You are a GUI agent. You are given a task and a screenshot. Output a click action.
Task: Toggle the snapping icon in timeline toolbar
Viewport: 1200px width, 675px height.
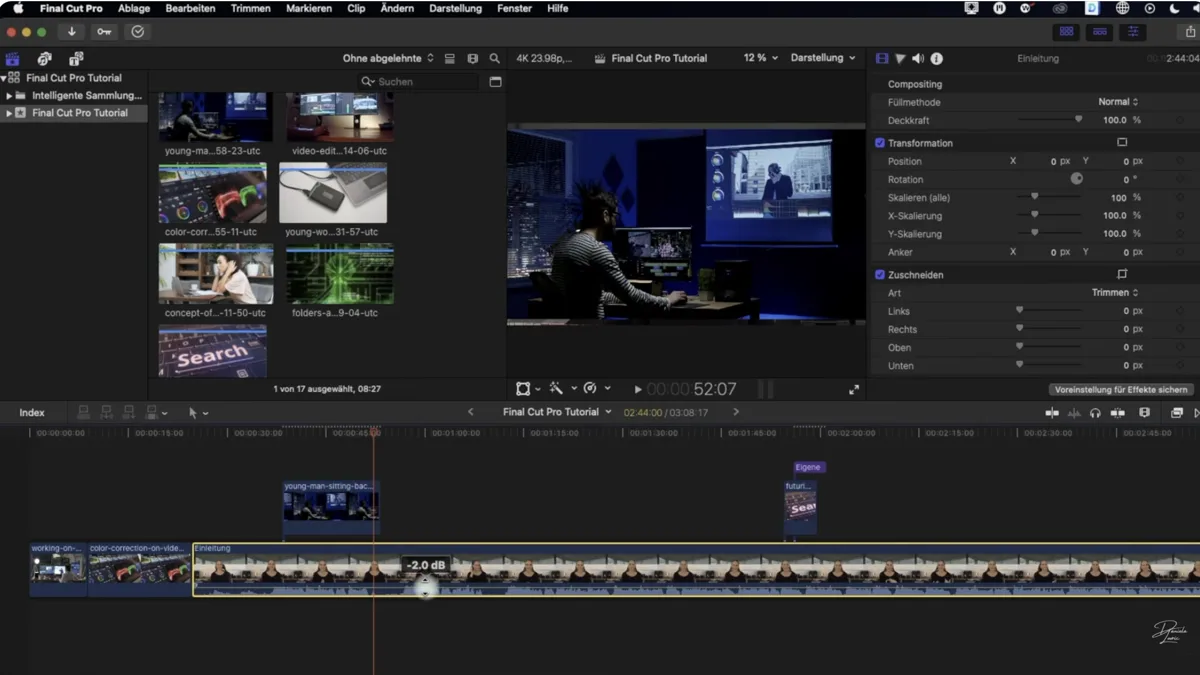(1118, 413)
